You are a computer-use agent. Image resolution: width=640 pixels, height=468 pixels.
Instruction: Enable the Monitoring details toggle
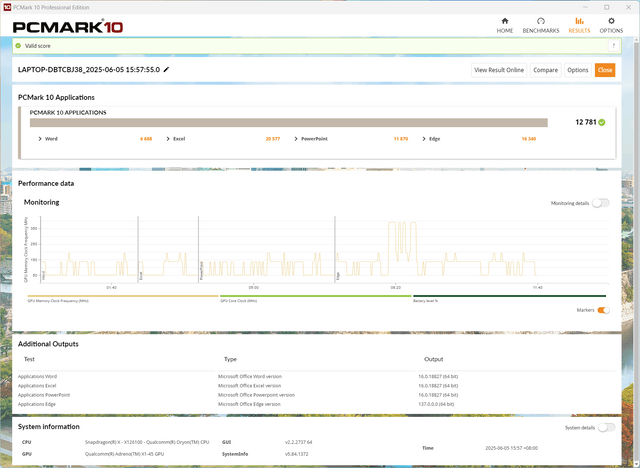600,203
